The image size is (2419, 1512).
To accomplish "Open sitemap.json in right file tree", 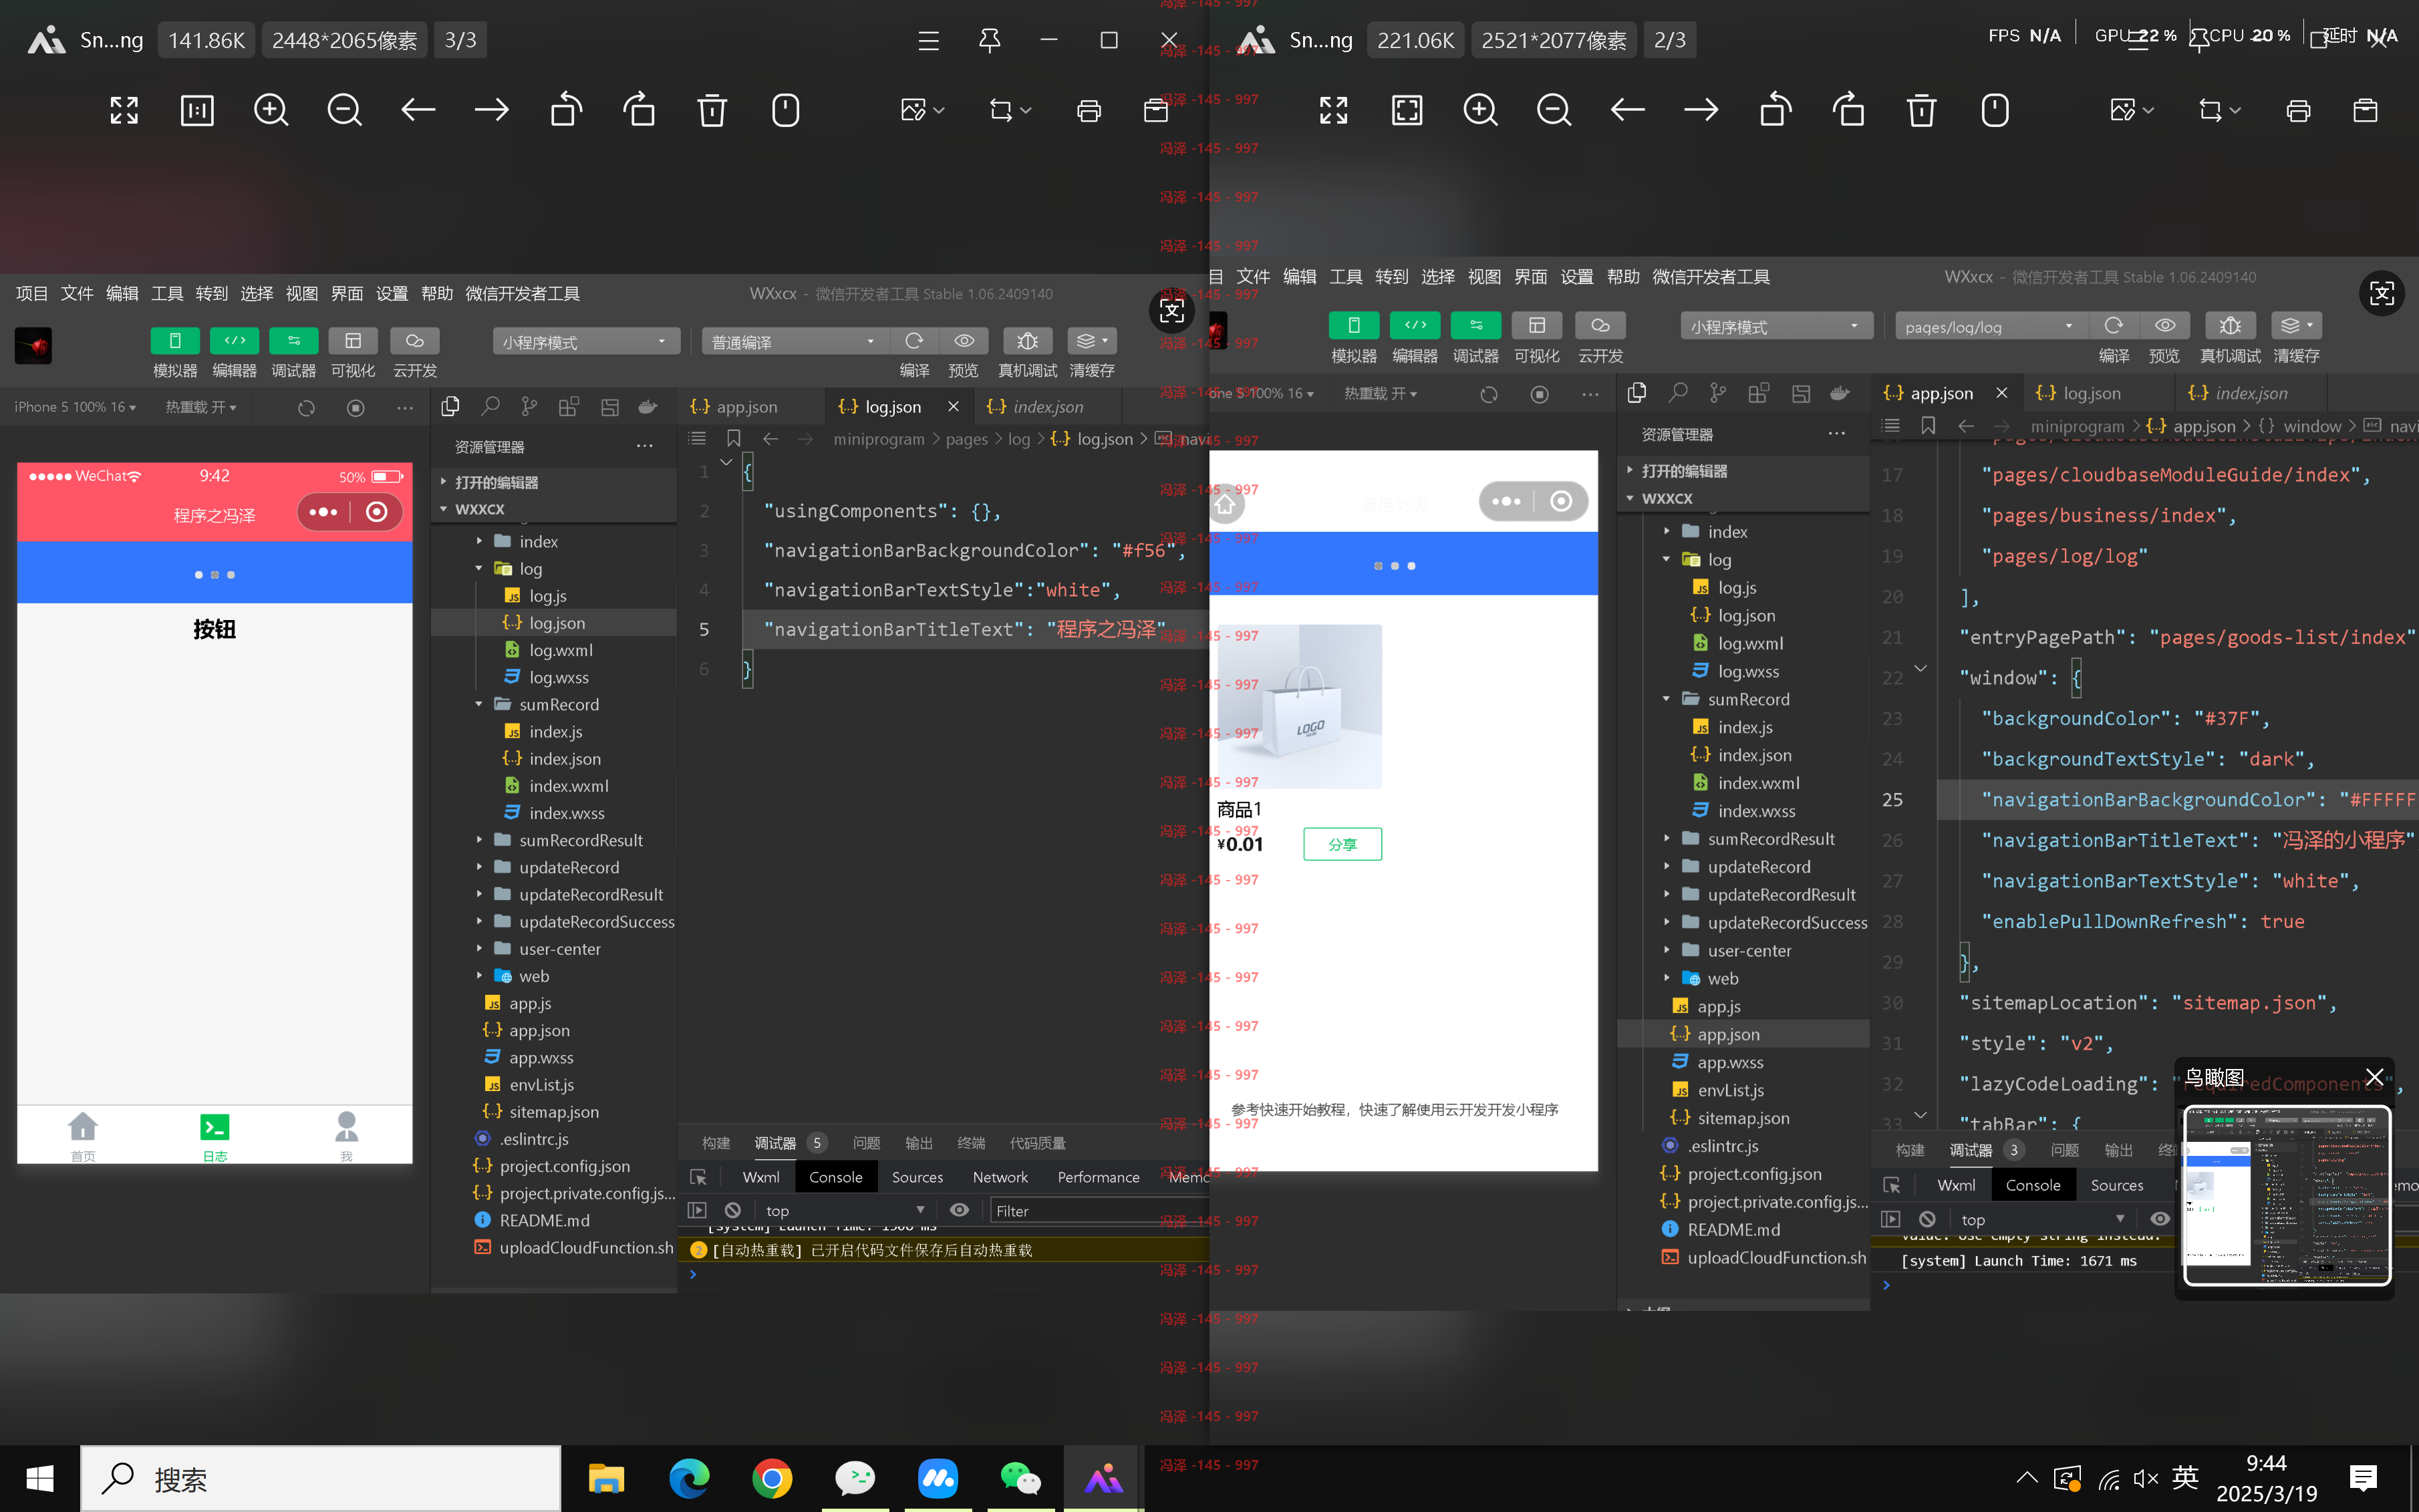I will [1744, 1118].
